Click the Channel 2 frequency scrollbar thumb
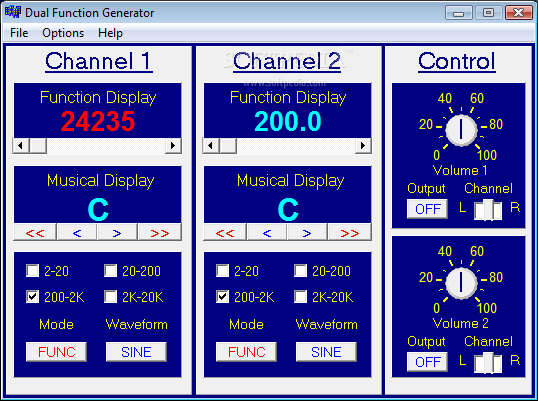Screen dimensions: 538x401 click(x=228, y=146)
